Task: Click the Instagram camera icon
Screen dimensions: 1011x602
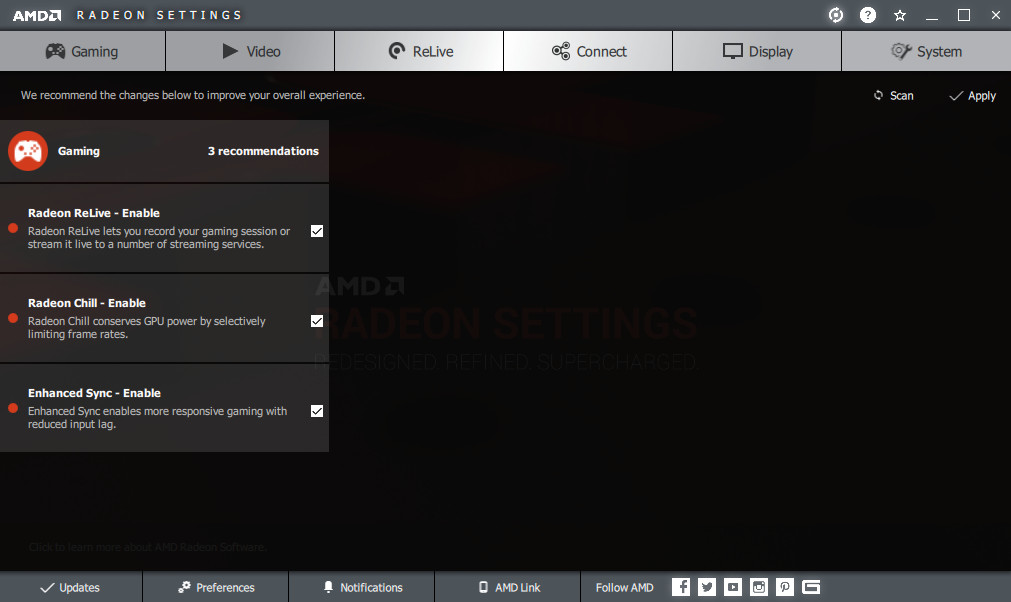Action: (x=759, y=587)
